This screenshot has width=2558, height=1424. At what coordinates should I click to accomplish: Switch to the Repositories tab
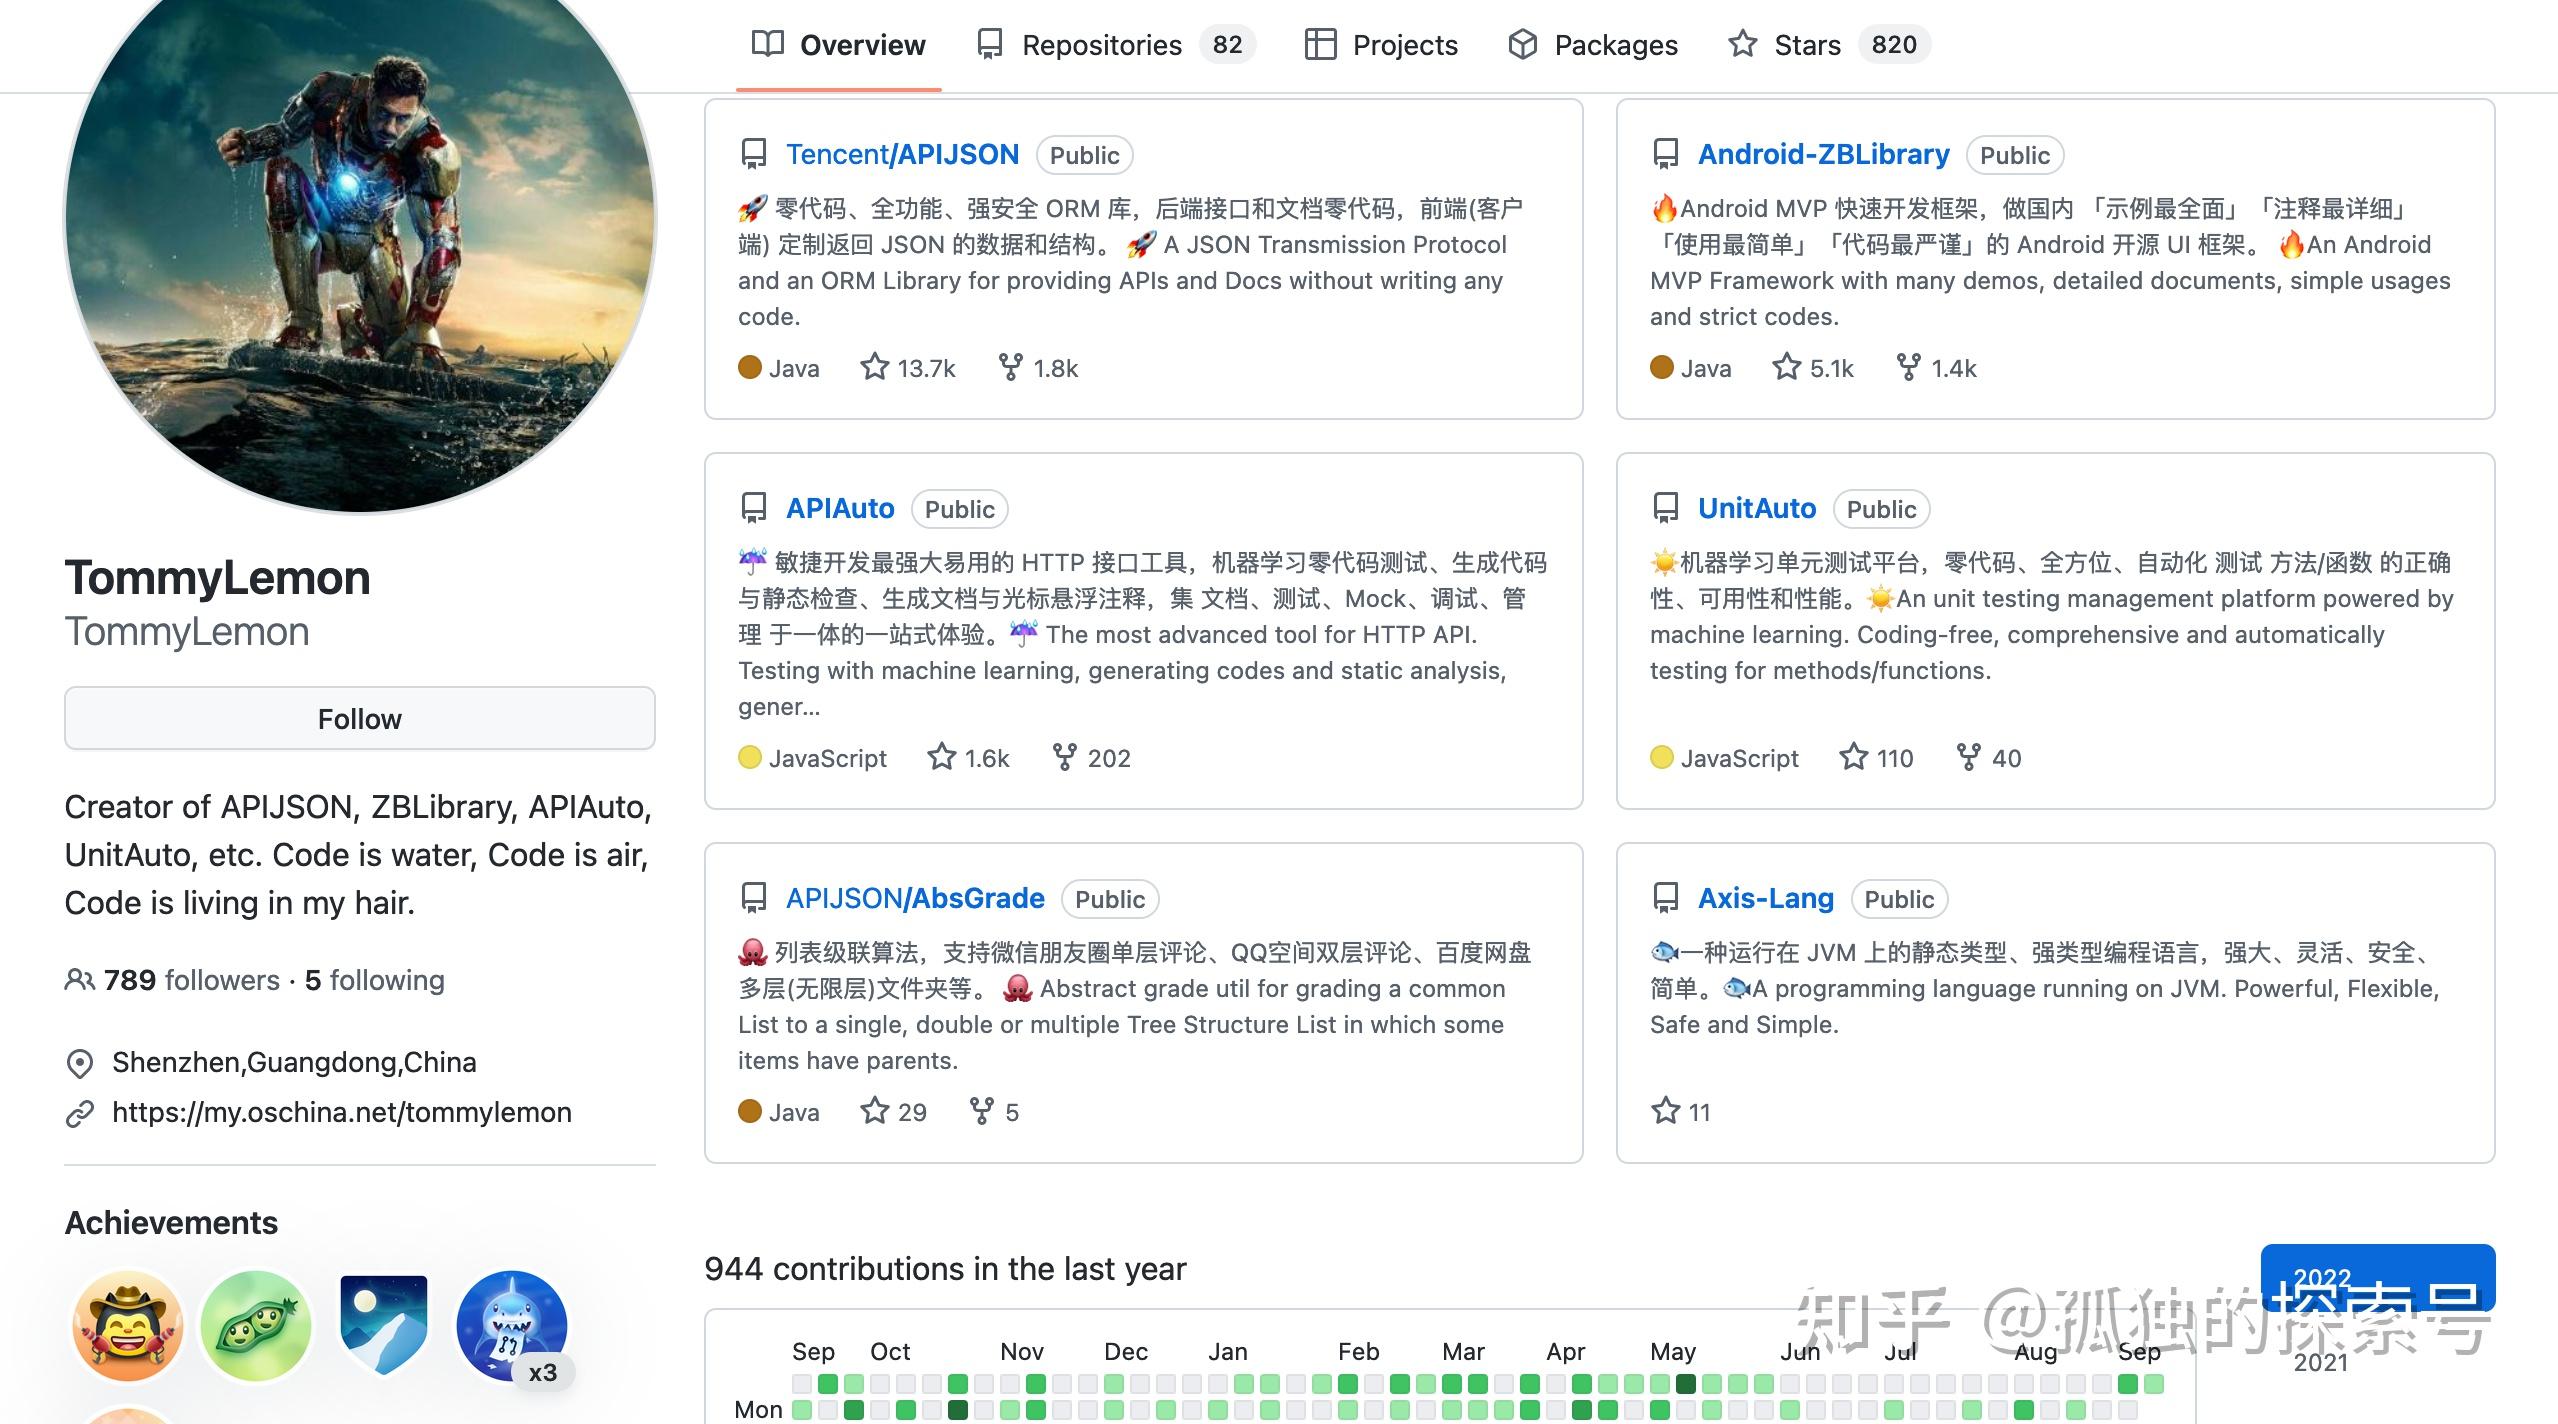(1101, 45)
